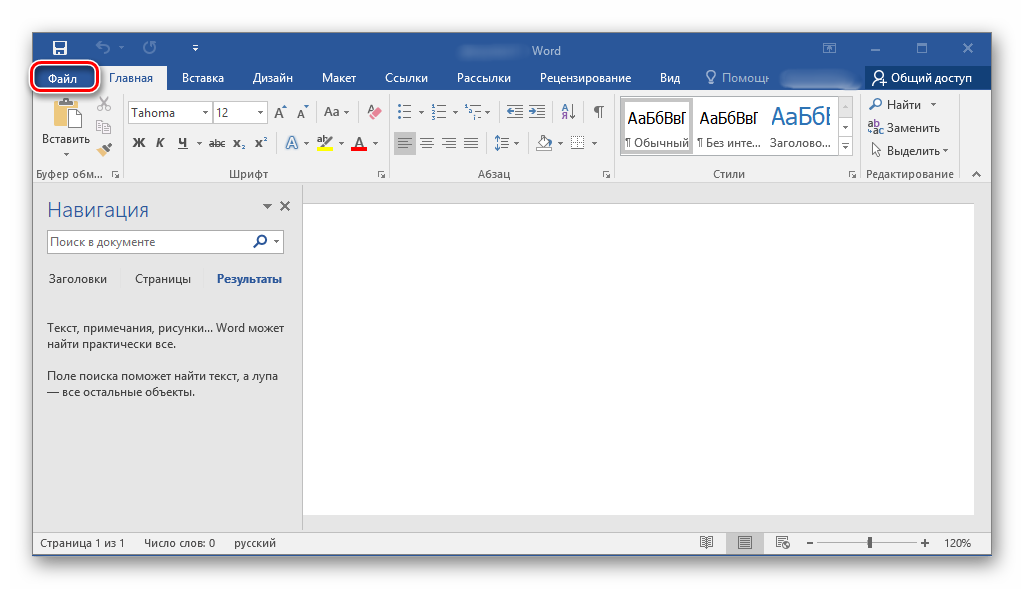Toggle paragraph marks ¶ visibility
Image resolution: width=1024 pixels, height=589 pixels.
tap(598, 112)
